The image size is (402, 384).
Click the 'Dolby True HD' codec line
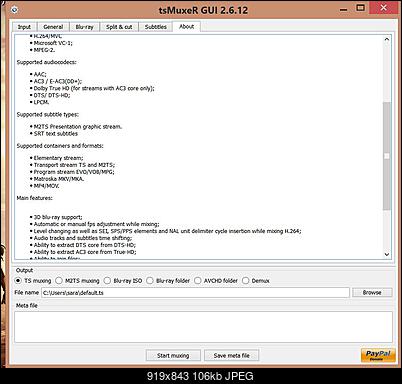tap(94, 88)
